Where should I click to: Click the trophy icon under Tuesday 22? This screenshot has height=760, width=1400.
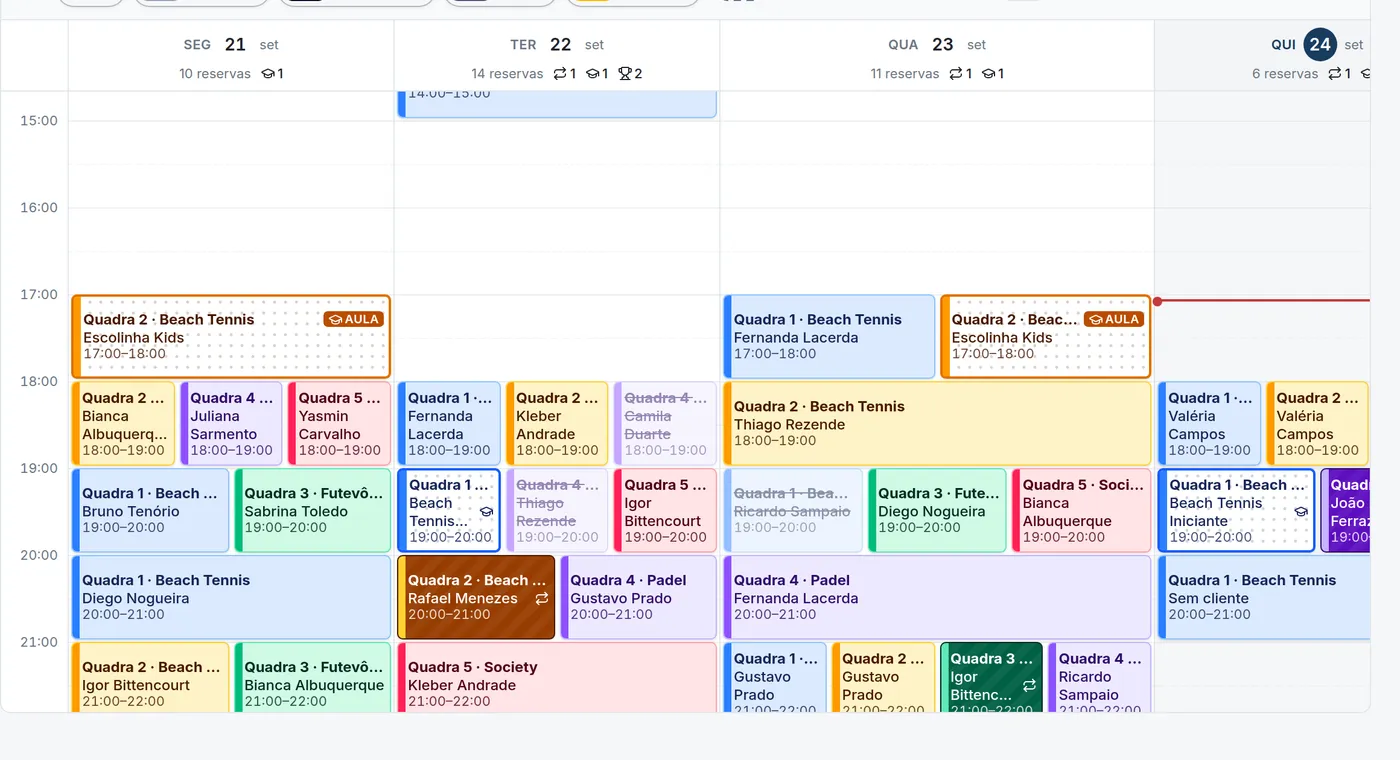coord(625,73)
